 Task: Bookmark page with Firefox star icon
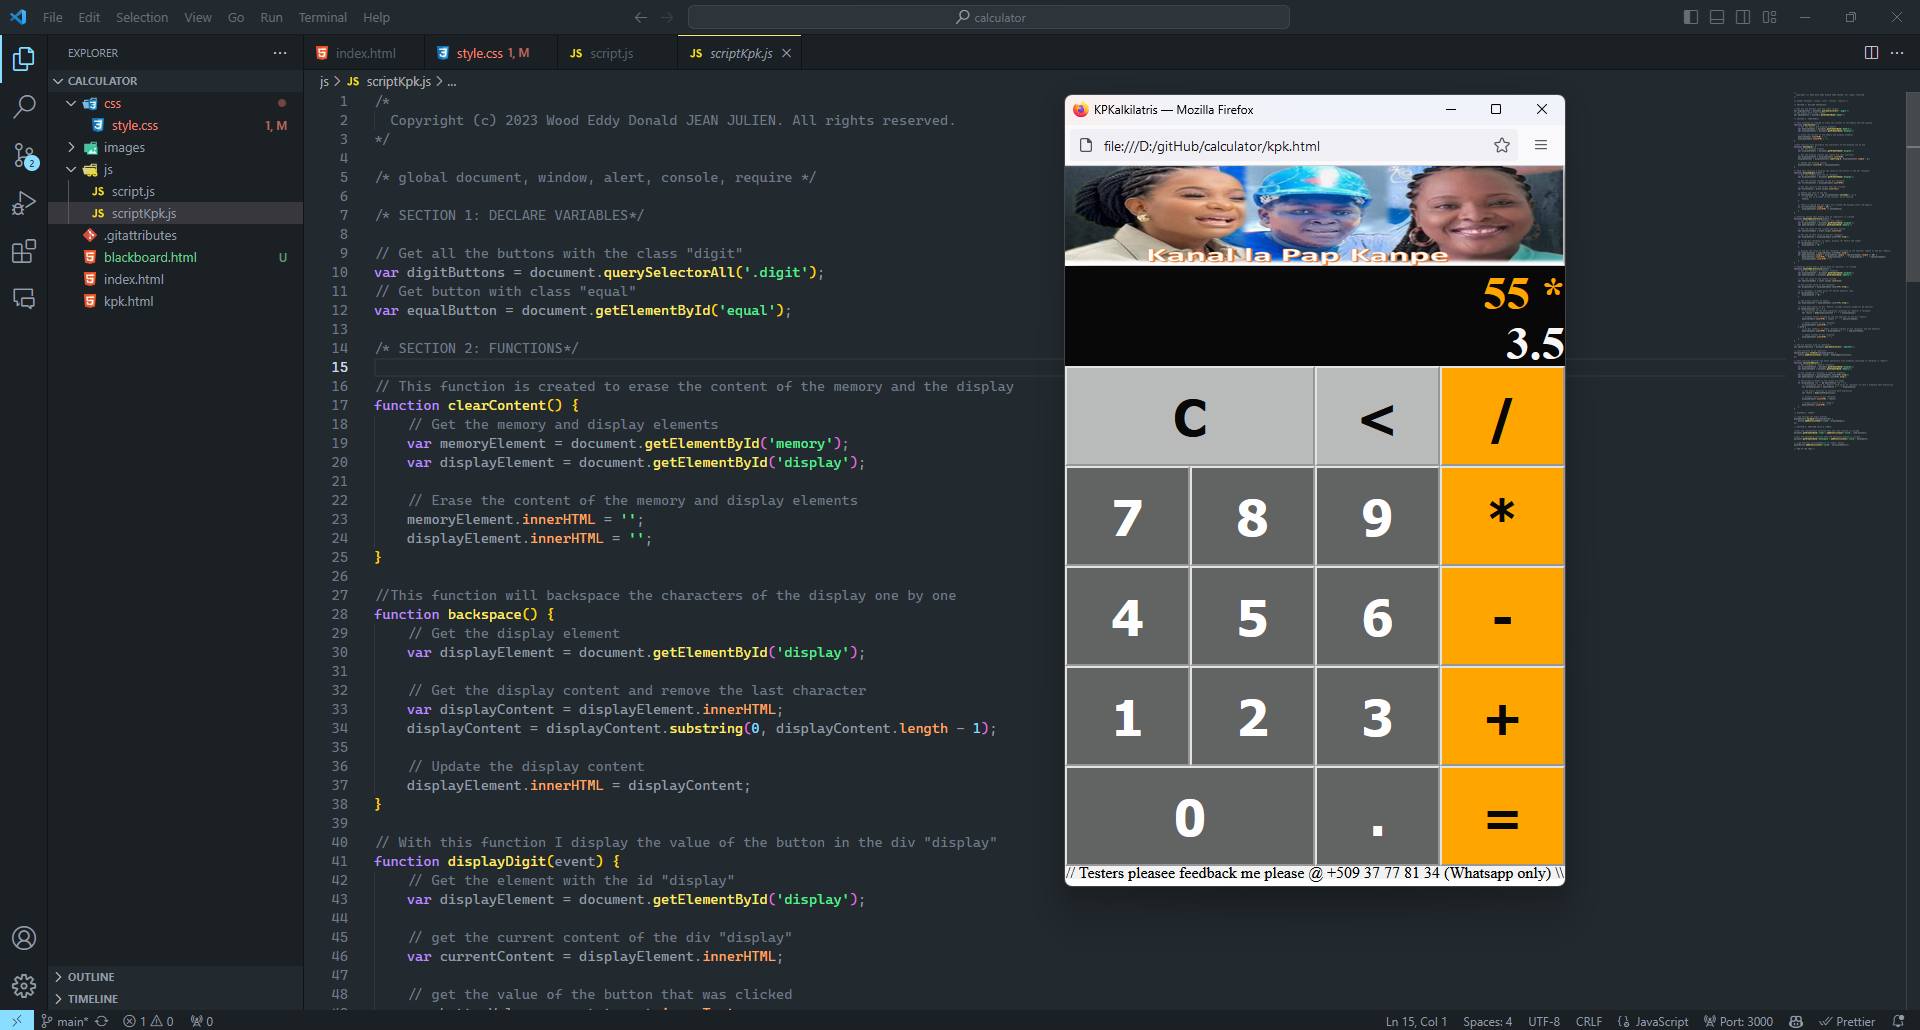point(1501,146)
